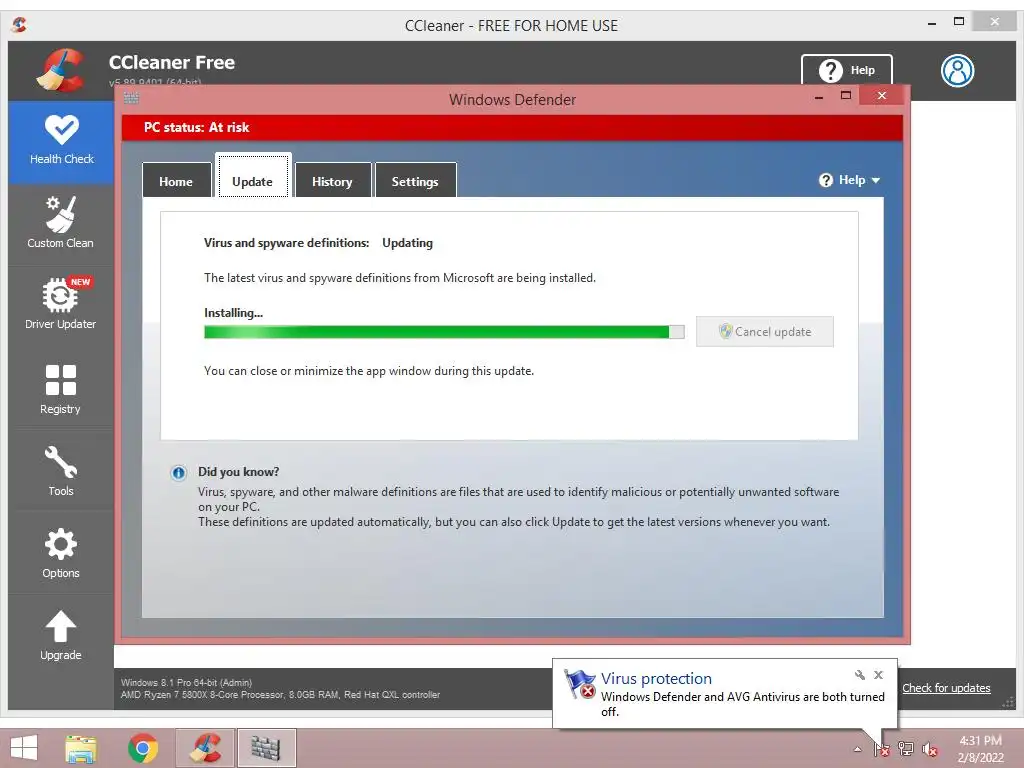
Task: Click Cancel update button
Action: [x=765, y=332]
